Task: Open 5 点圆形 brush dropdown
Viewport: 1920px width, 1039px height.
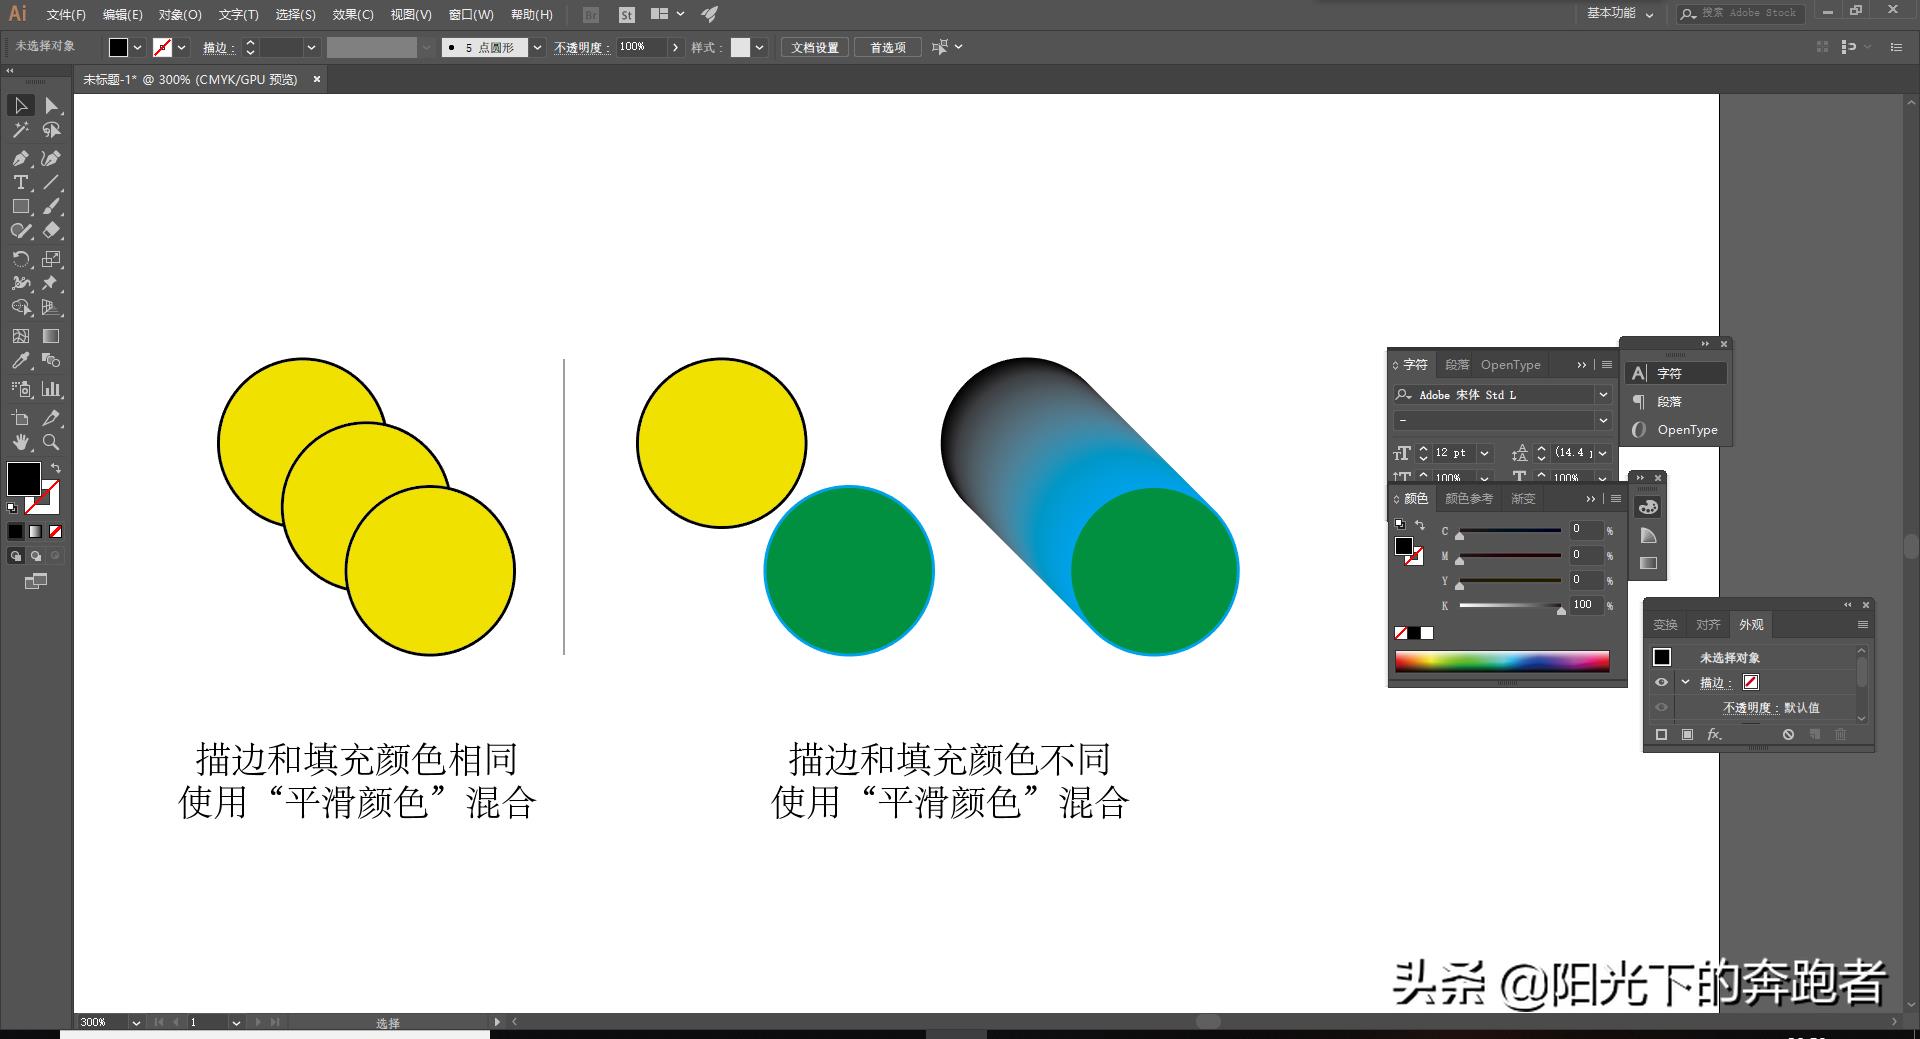Action: [x=537, y=47]
